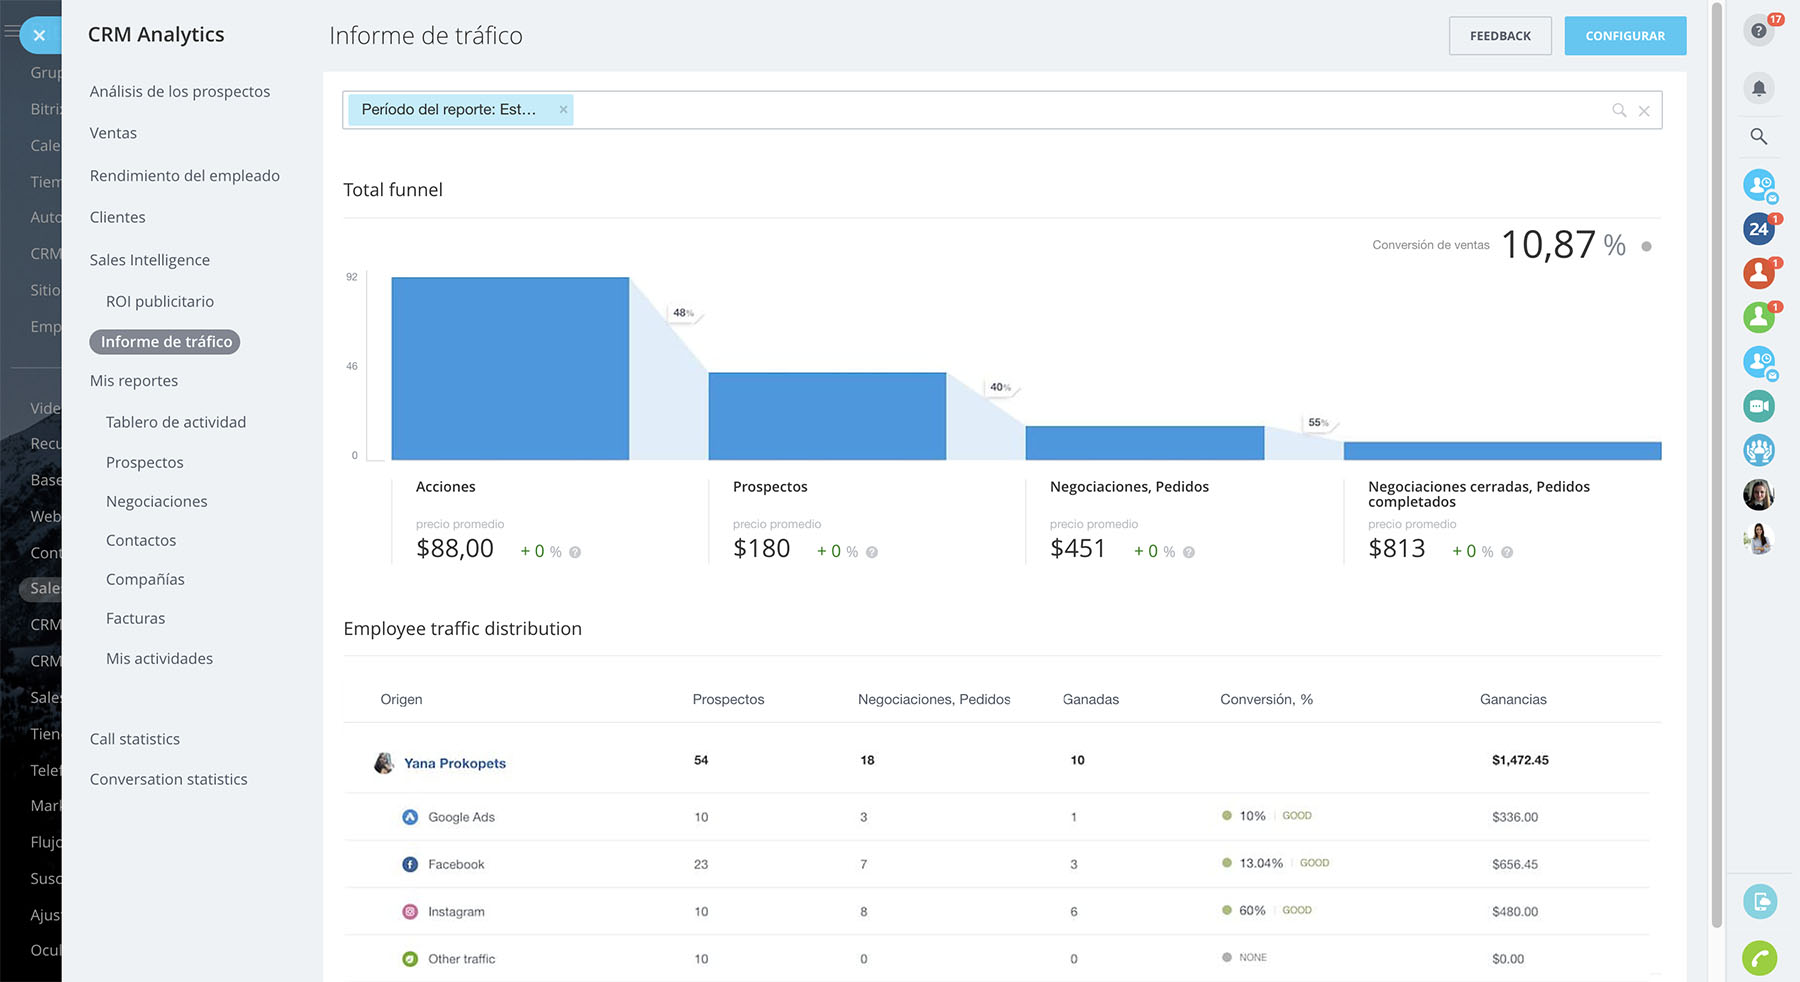Select Tablero de actividad in menu

click(176, 422)
